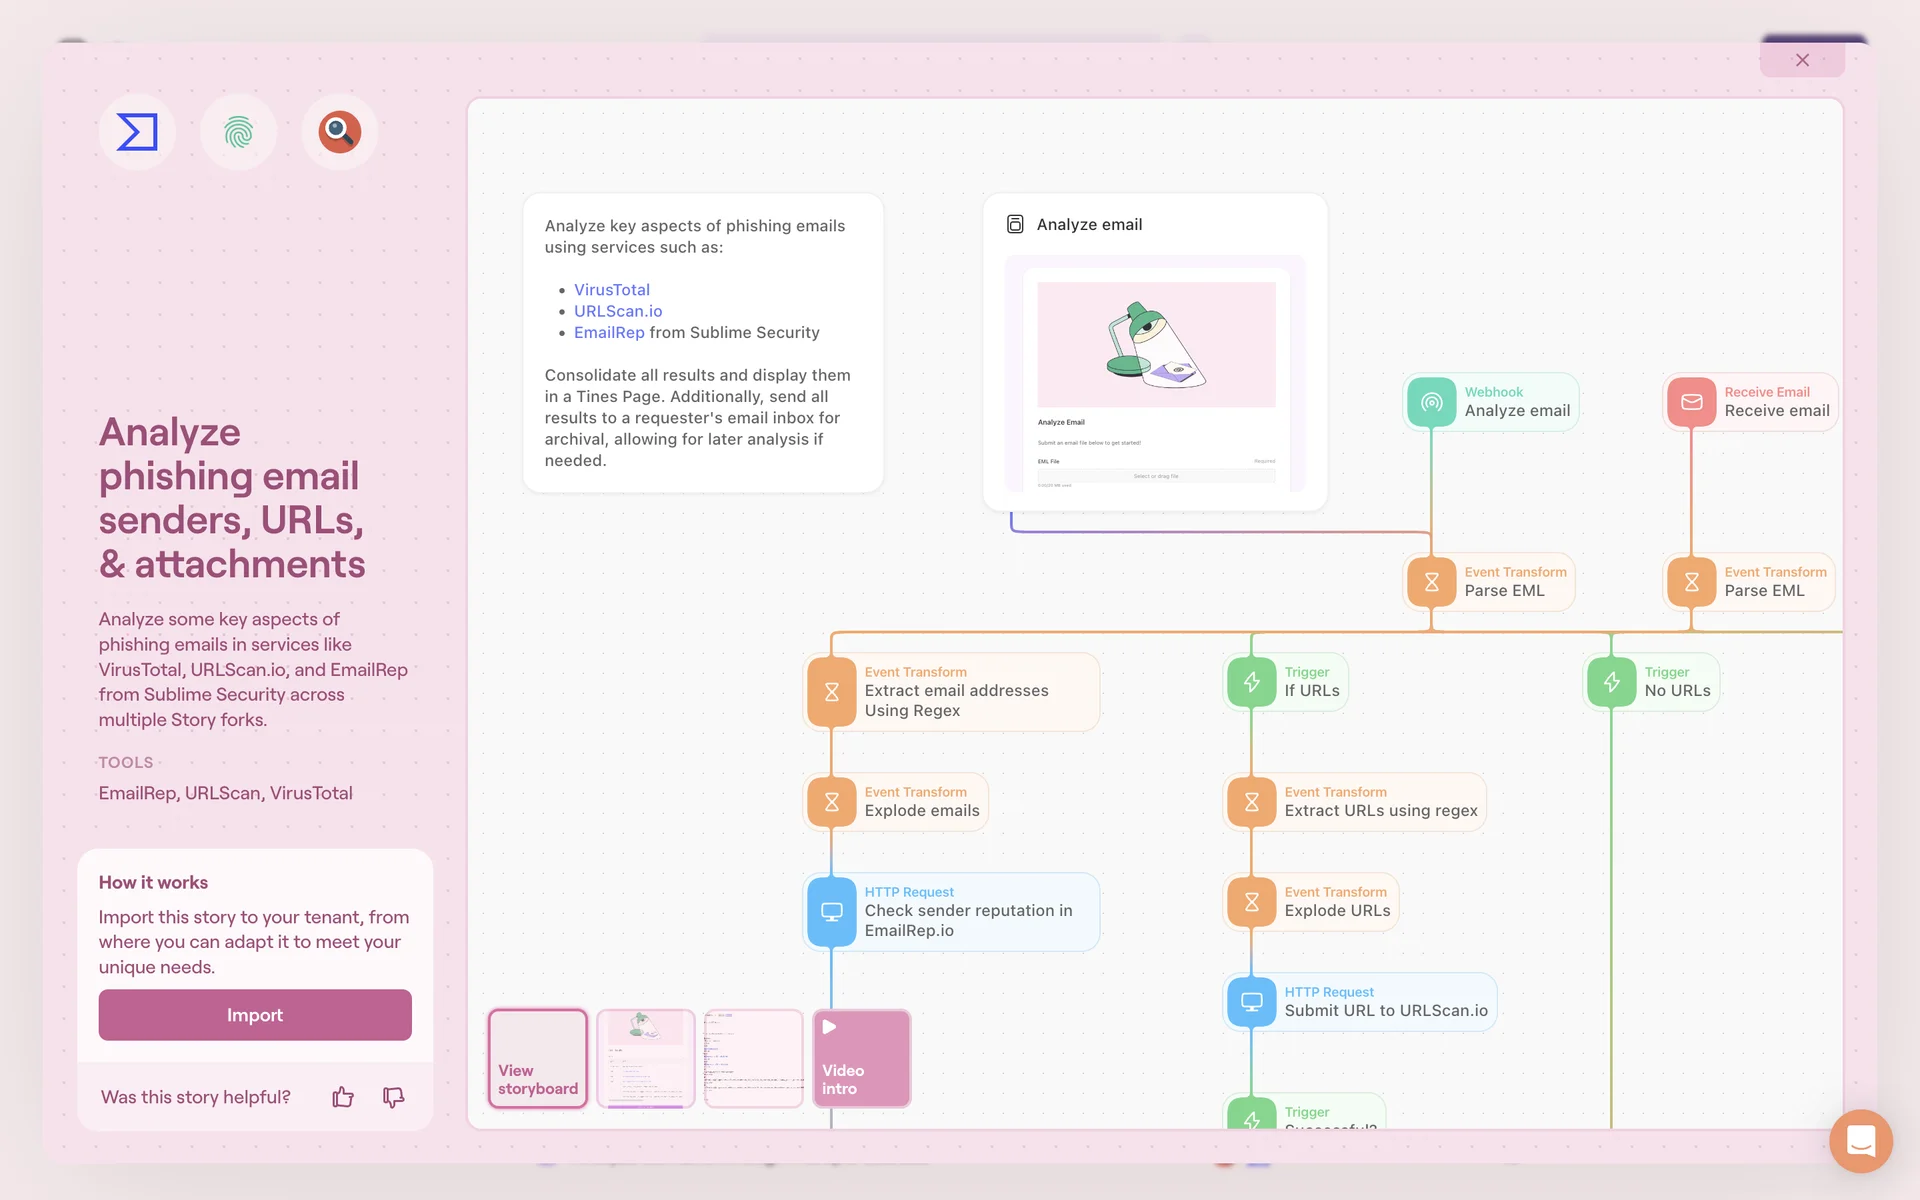This screenshot has width=1920, height=1200.
Task: Click the red magnifier URLScan icon
Action: coord(339,132)
